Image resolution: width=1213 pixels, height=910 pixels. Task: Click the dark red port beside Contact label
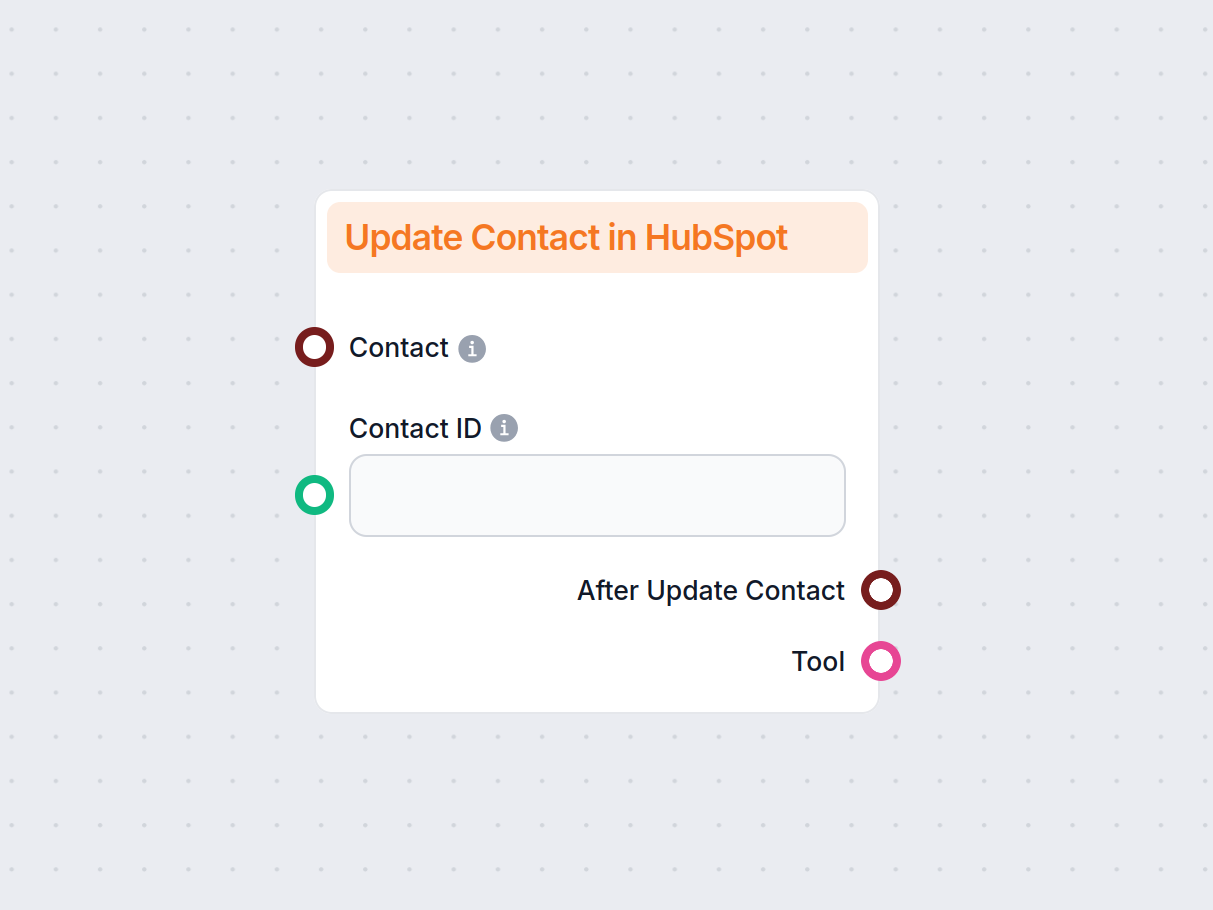(314, 347)
